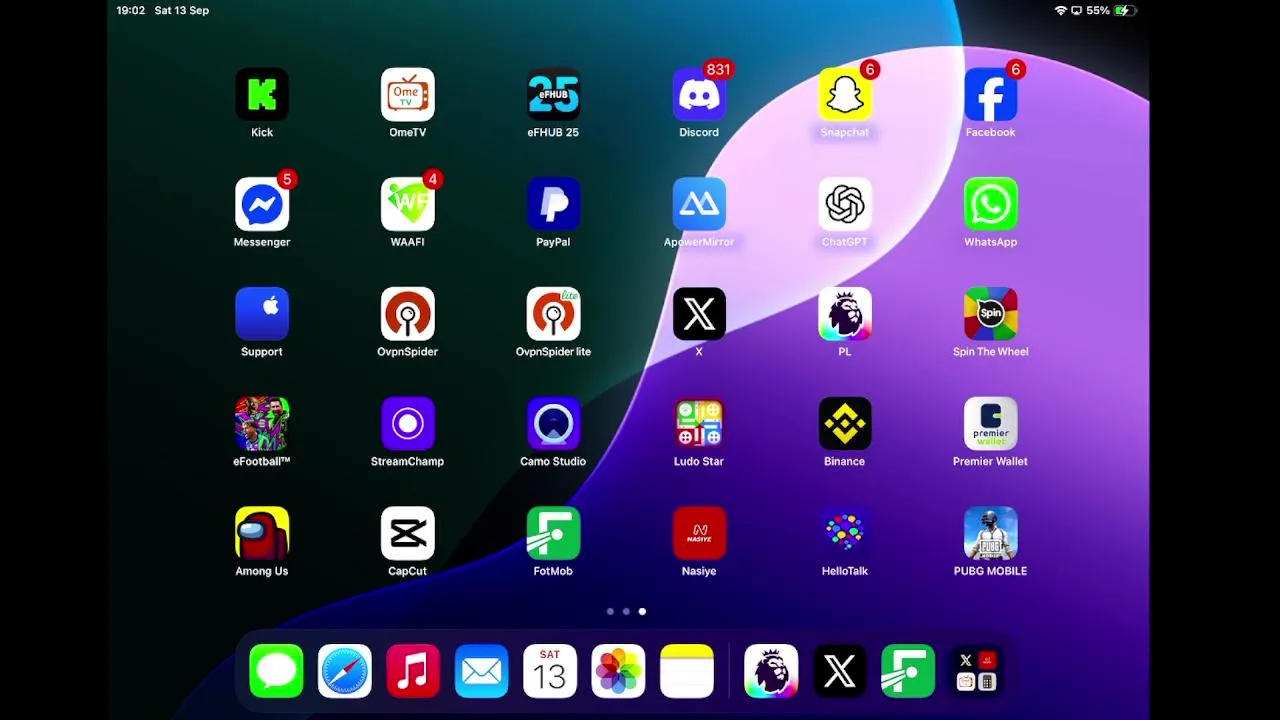Viewport: 1280px width, 720px height.
Task: Open FotMob from dock recents
Action: pos(908,671)
